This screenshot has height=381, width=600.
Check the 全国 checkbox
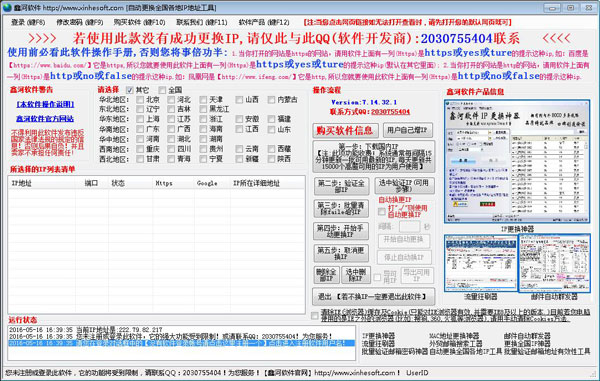pos(162,90)
